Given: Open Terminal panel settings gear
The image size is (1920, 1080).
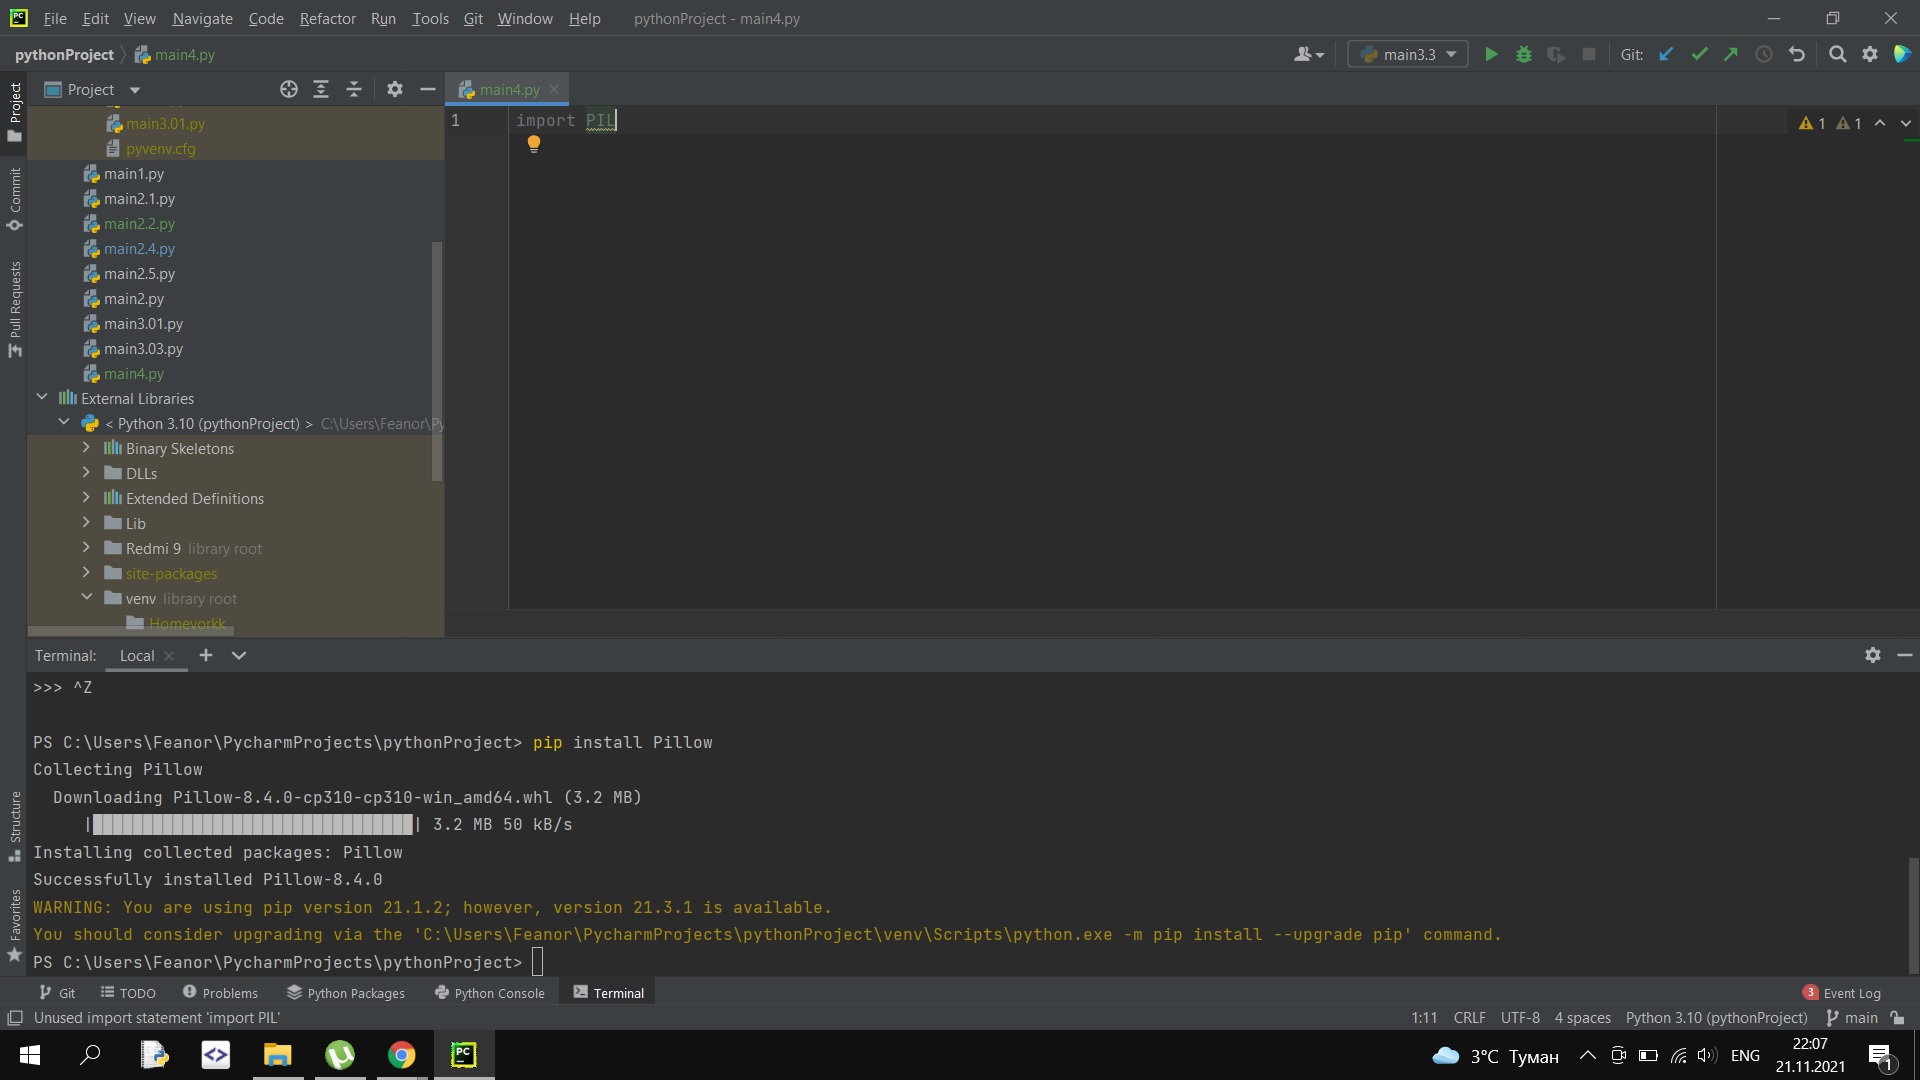Looking at the screenshot, I should pos(1873,655).
